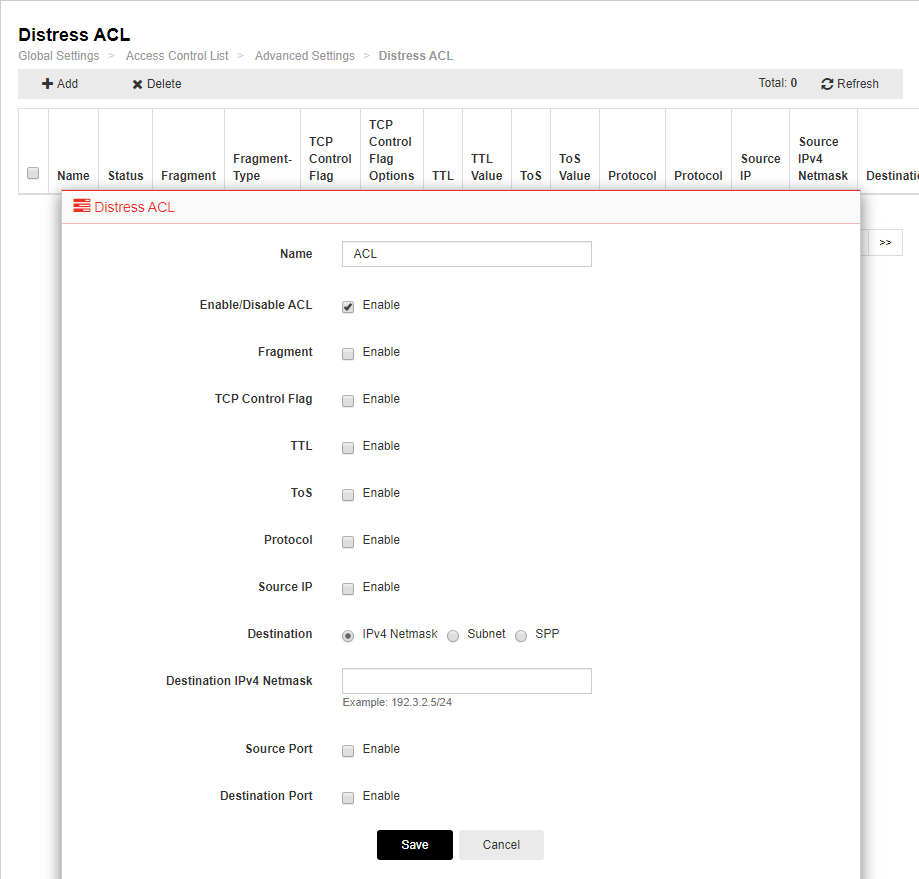Add a new ACL entry
This screenshot has height=879, width=919.
(x=59, y=84)
